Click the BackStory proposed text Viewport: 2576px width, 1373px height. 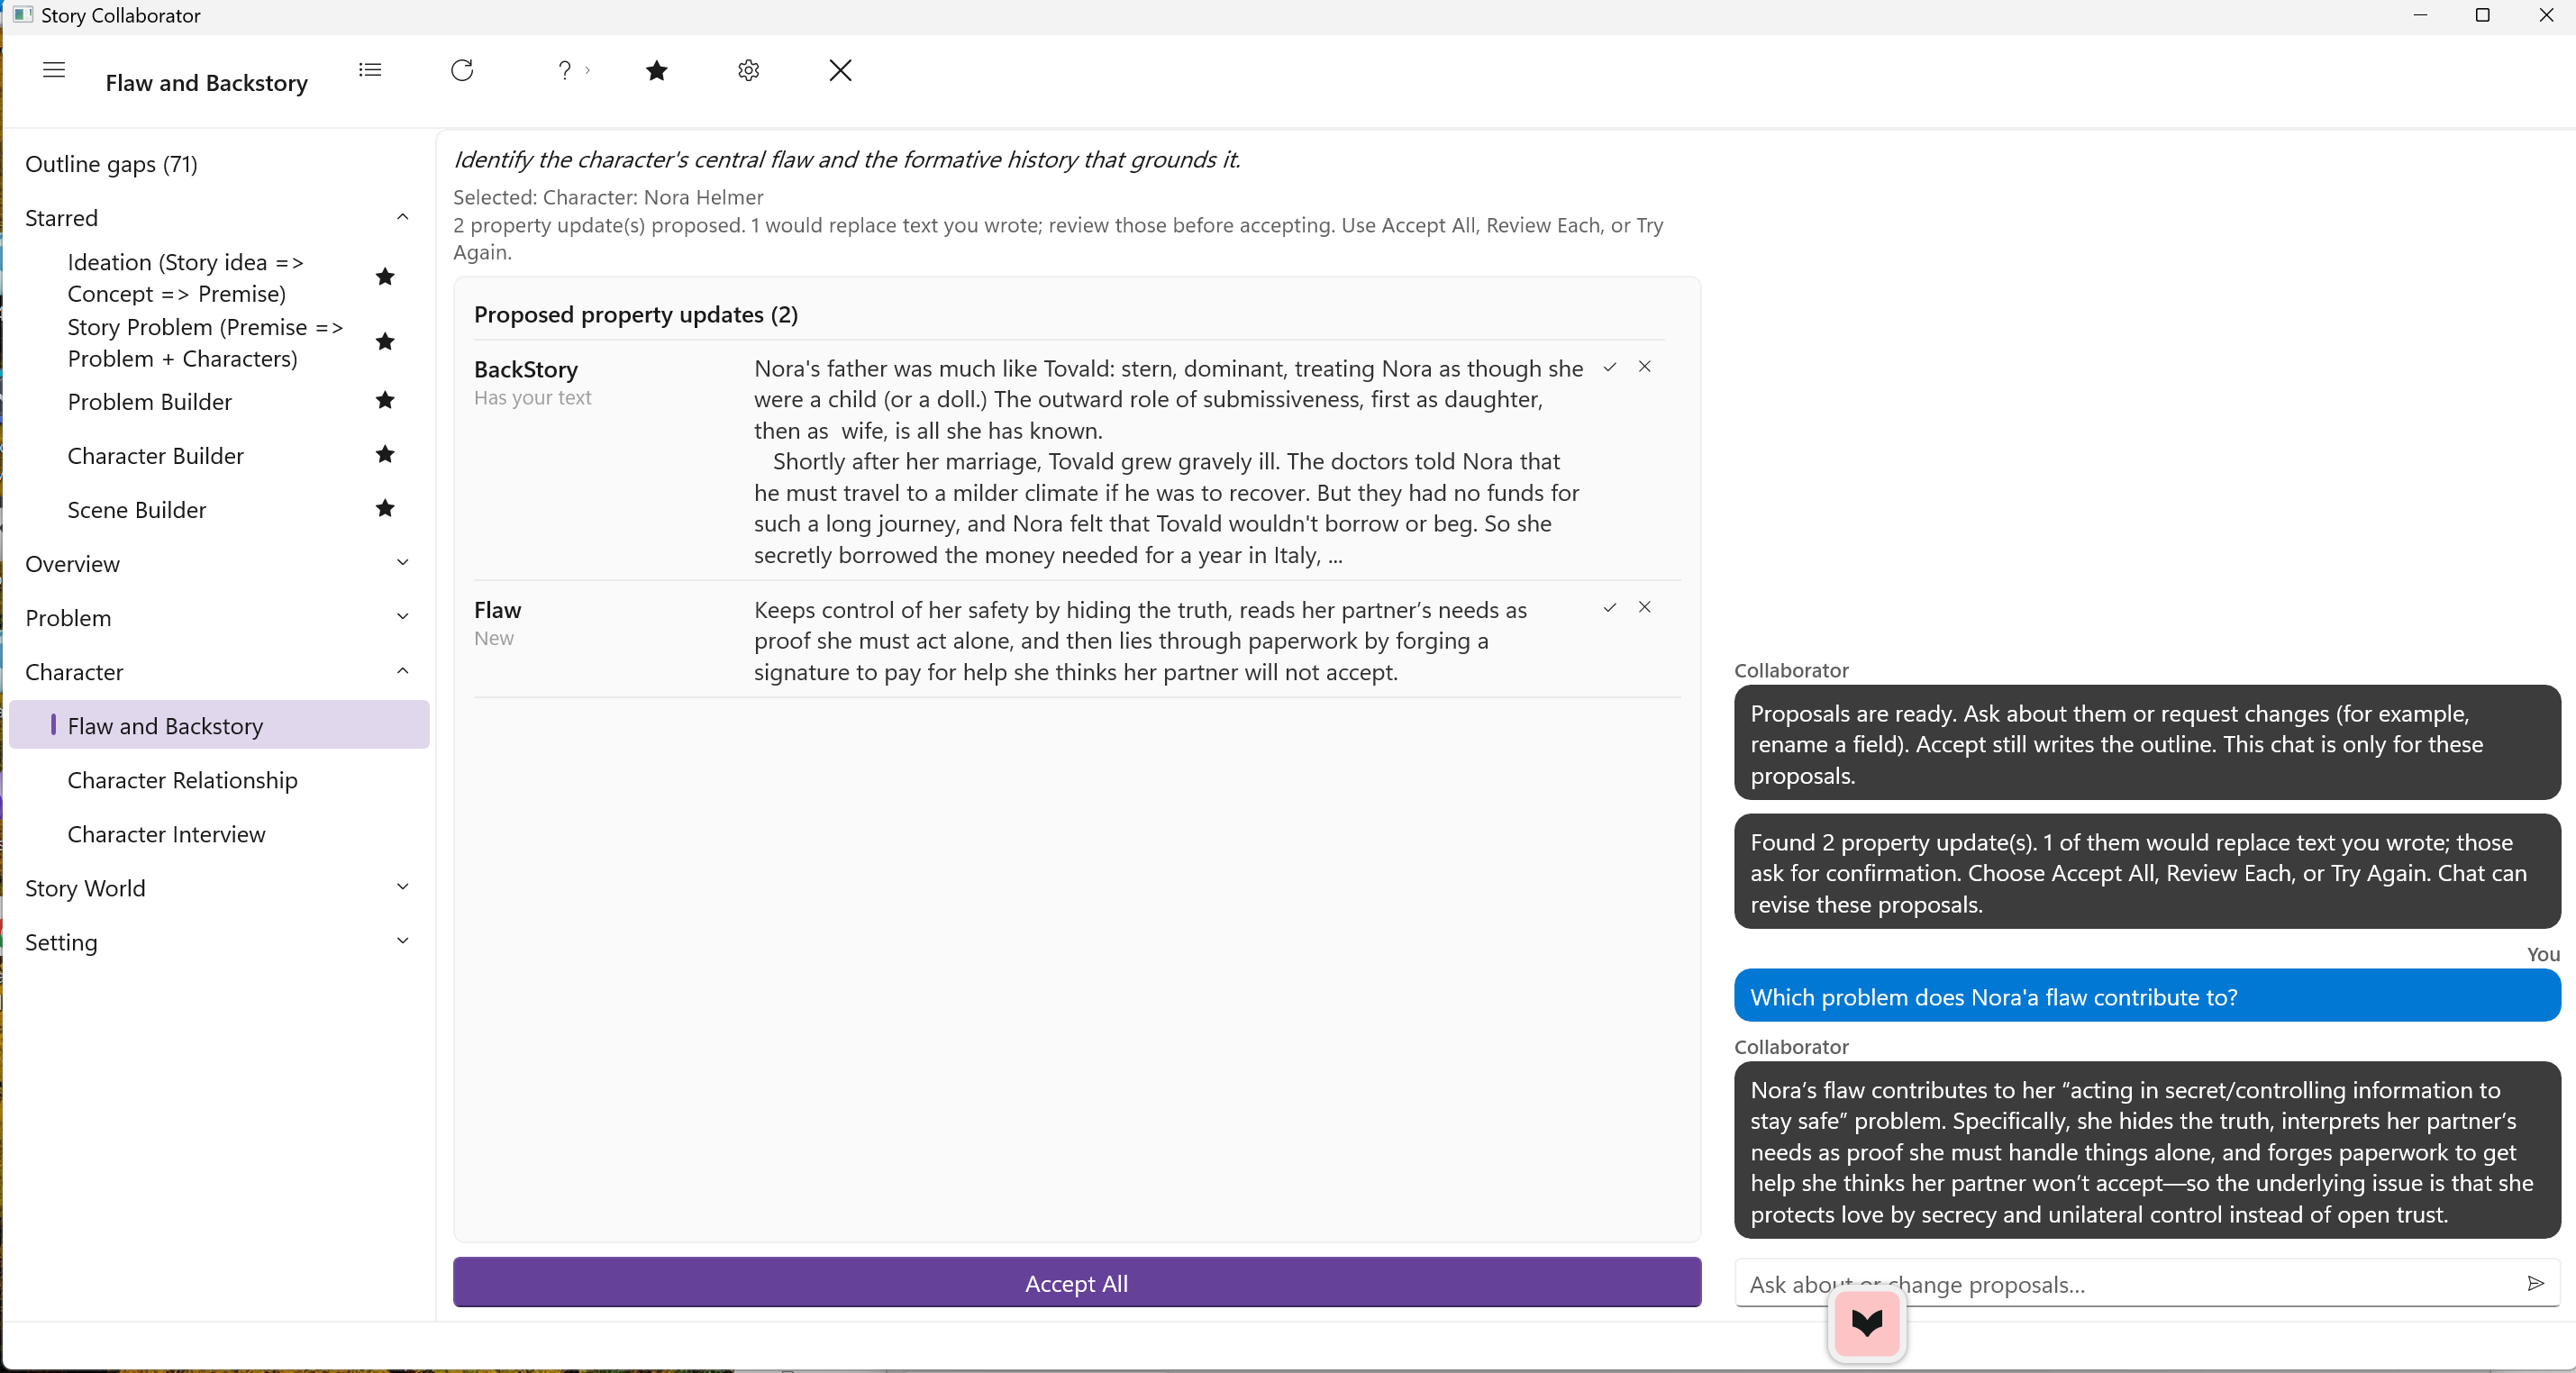pos(1169,461)
